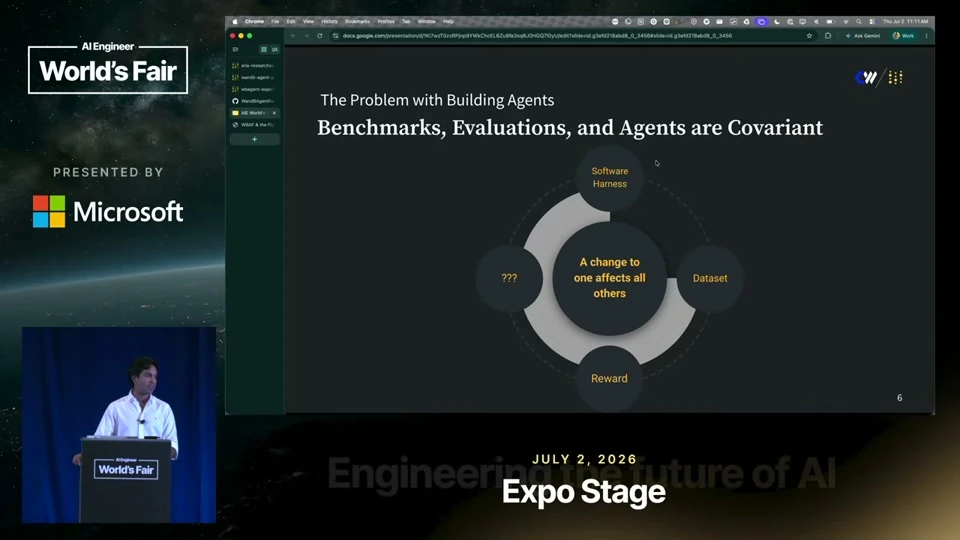
Task: Open the Help menu
Action: pyautogui.click(x=448, y=21)
